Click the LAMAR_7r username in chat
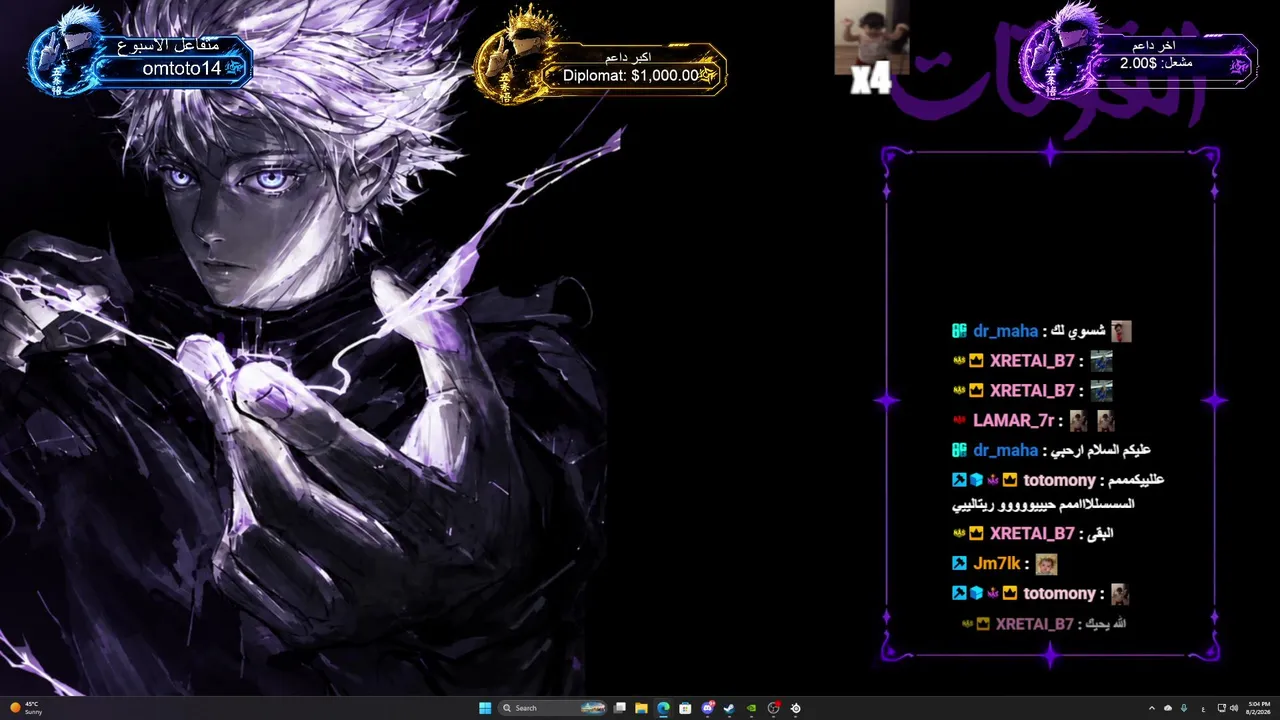Image resolution: width=1280 pixels, height=720 pixels. tap(1014, 421)
